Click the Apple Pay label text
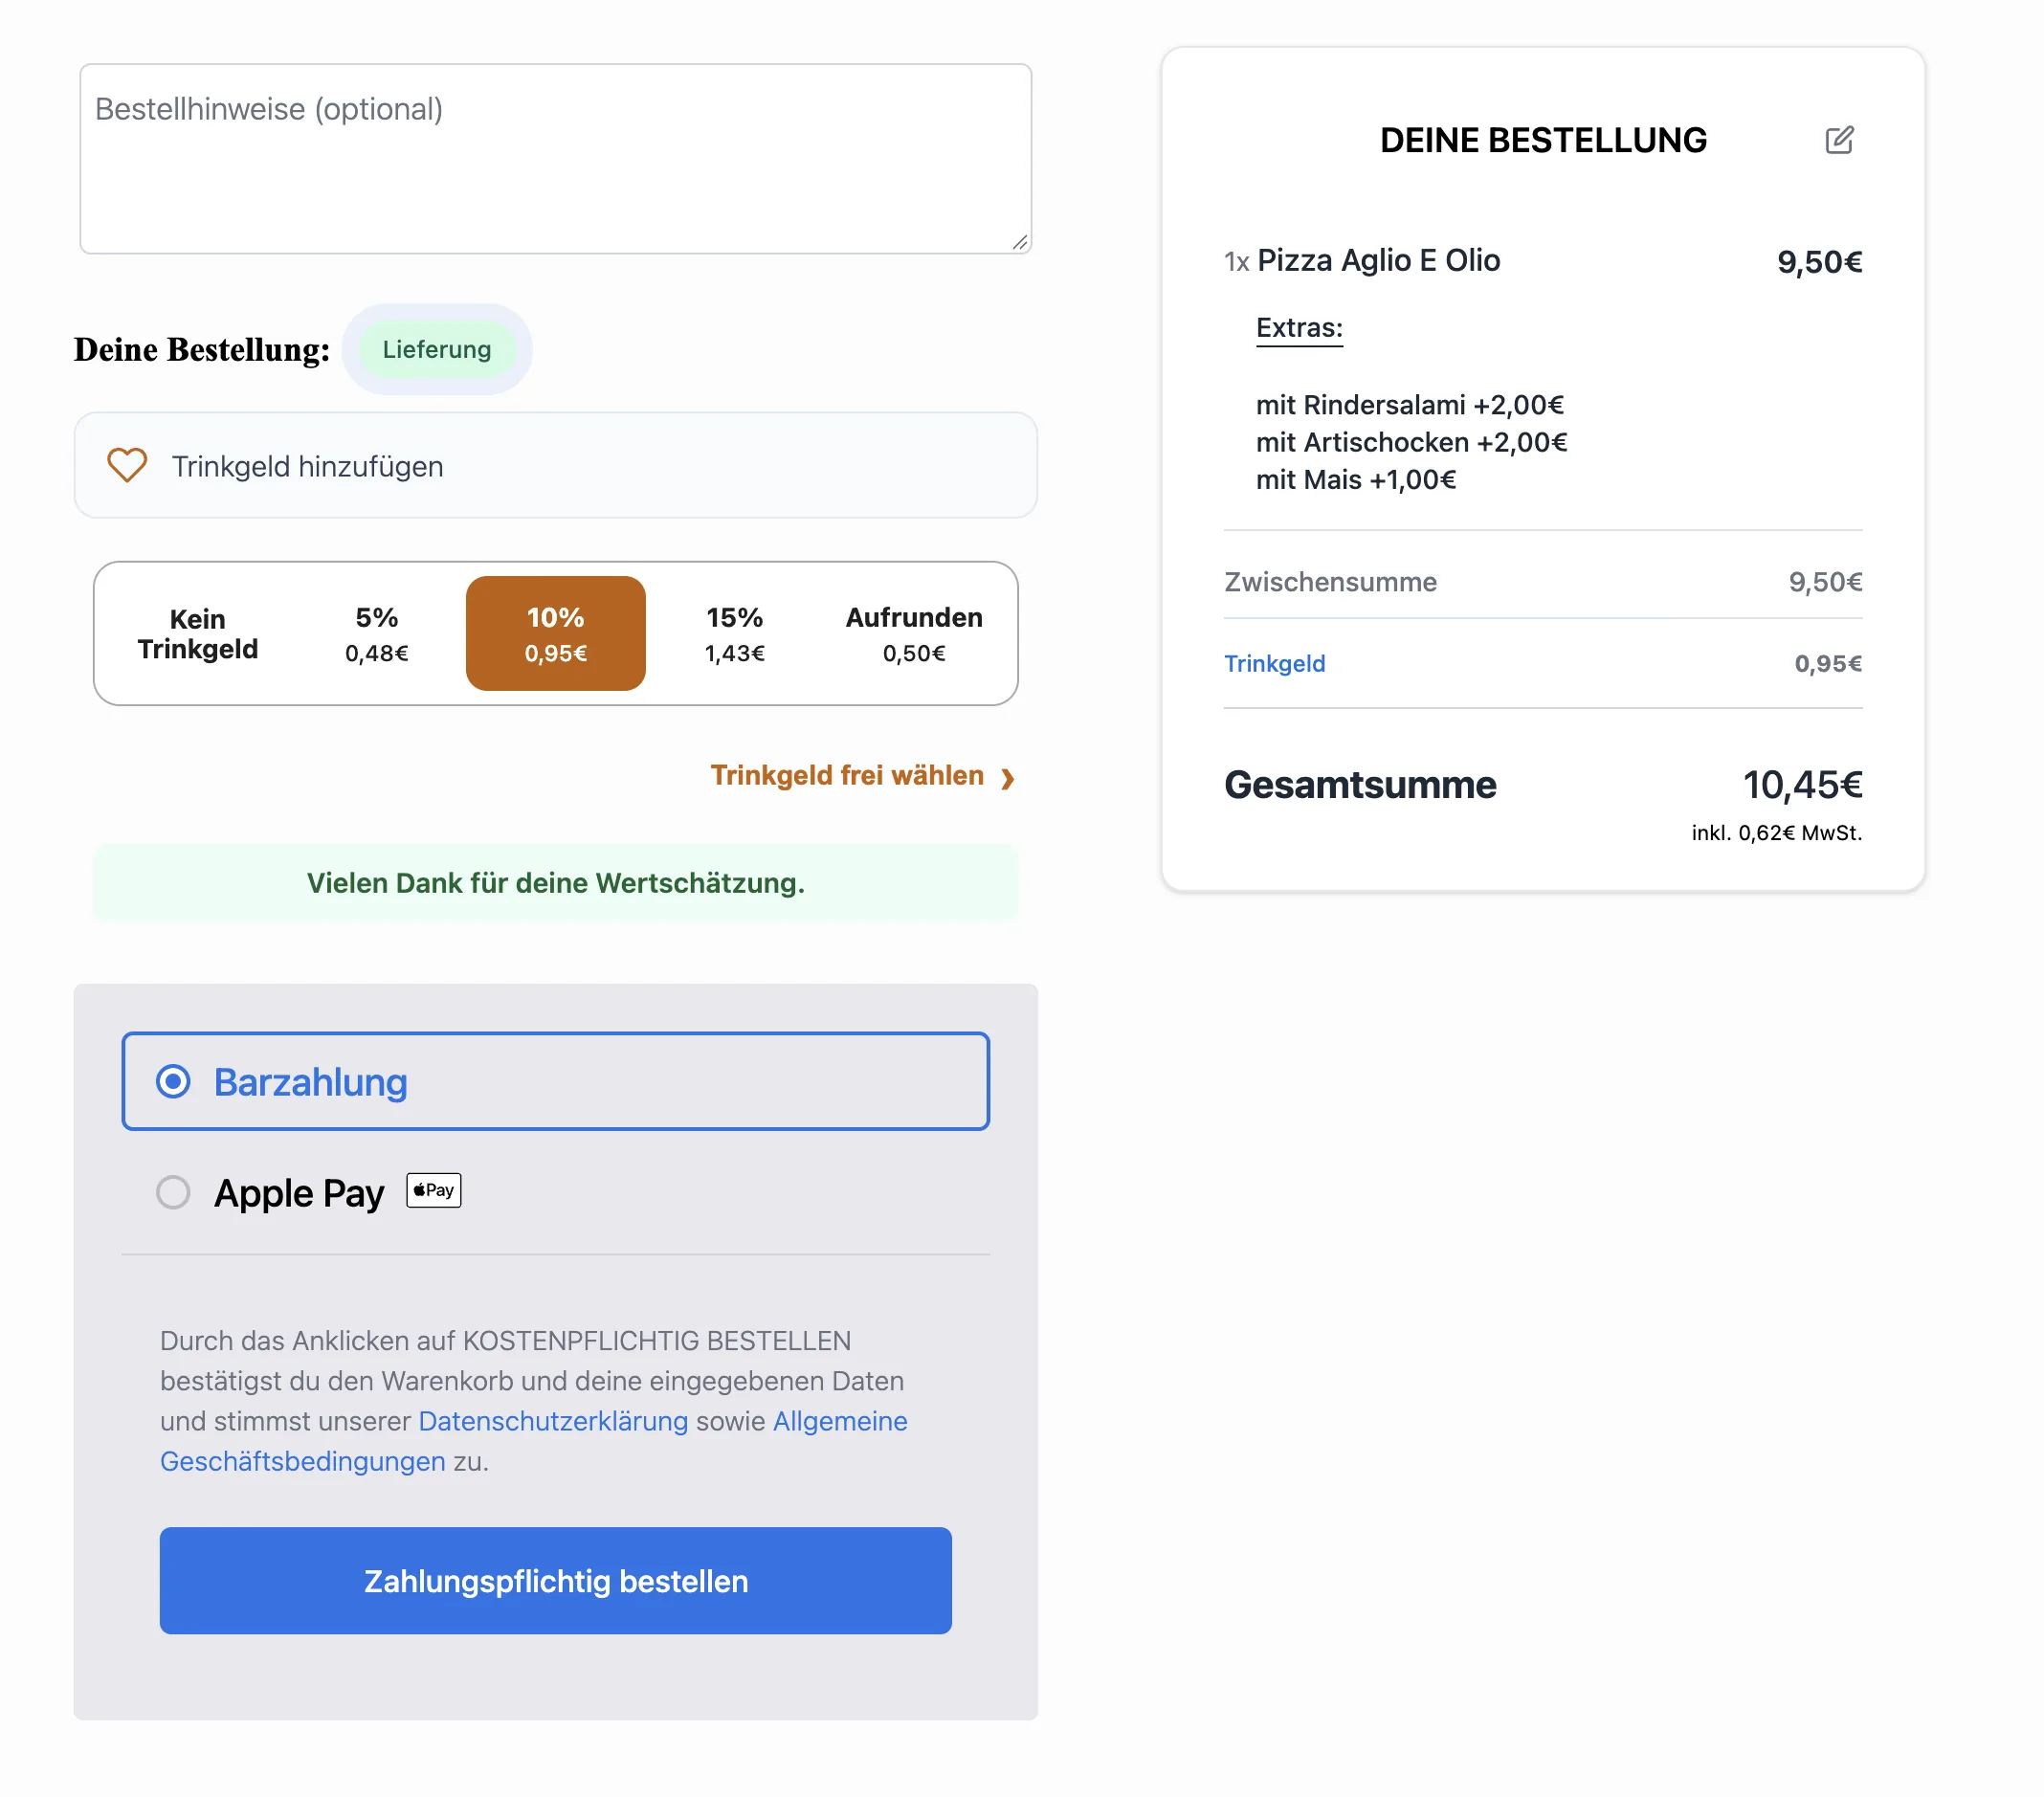 coord(298,1193)
